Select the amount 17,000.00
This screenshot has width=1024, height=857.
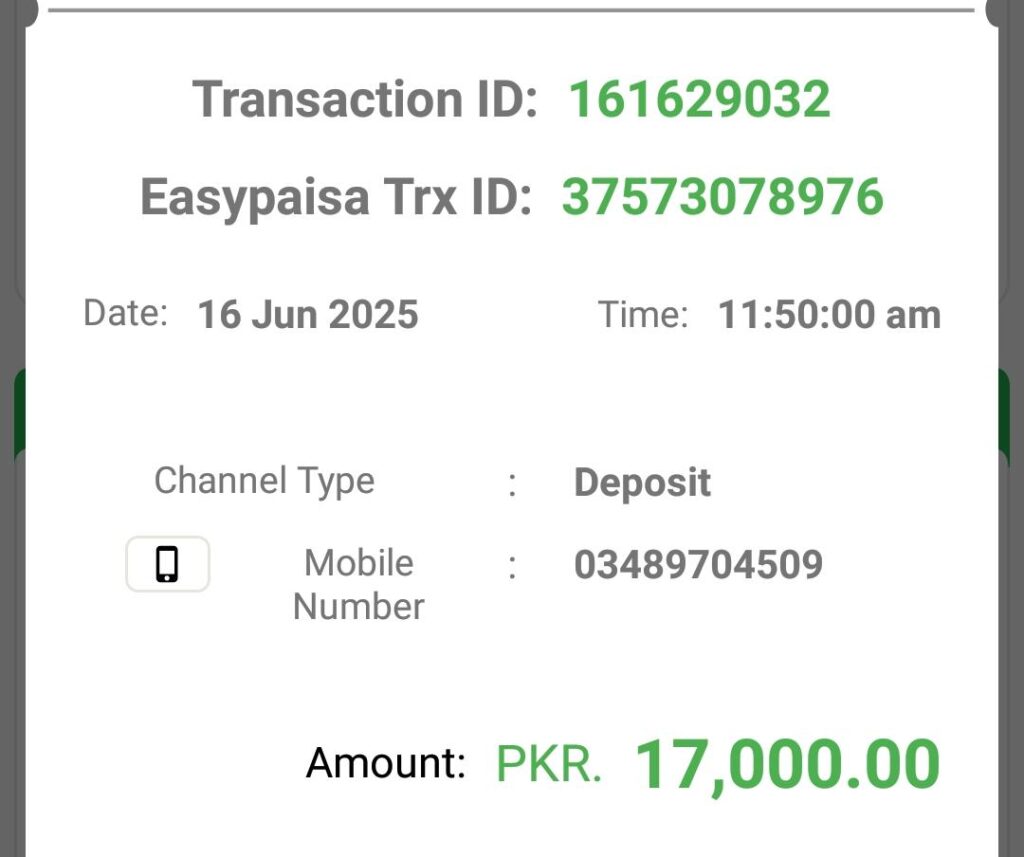click(x=788, y=765)
